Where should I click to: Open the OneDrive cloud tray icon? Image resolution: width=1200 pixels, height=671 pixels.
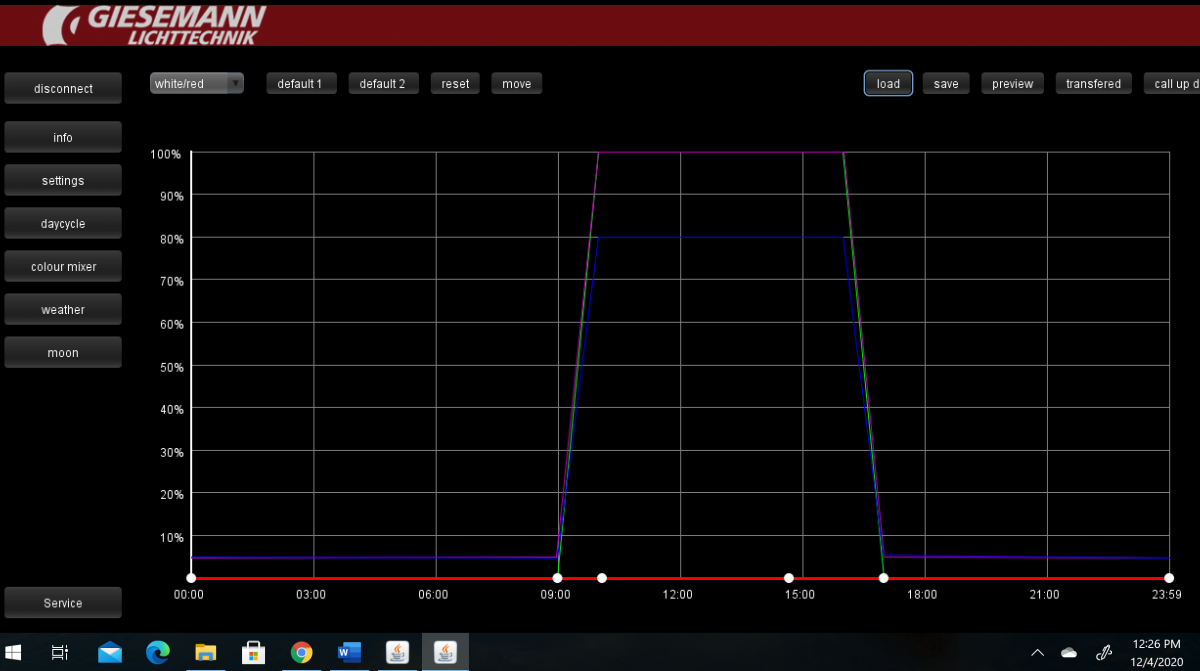click(x=1069, y=653)
